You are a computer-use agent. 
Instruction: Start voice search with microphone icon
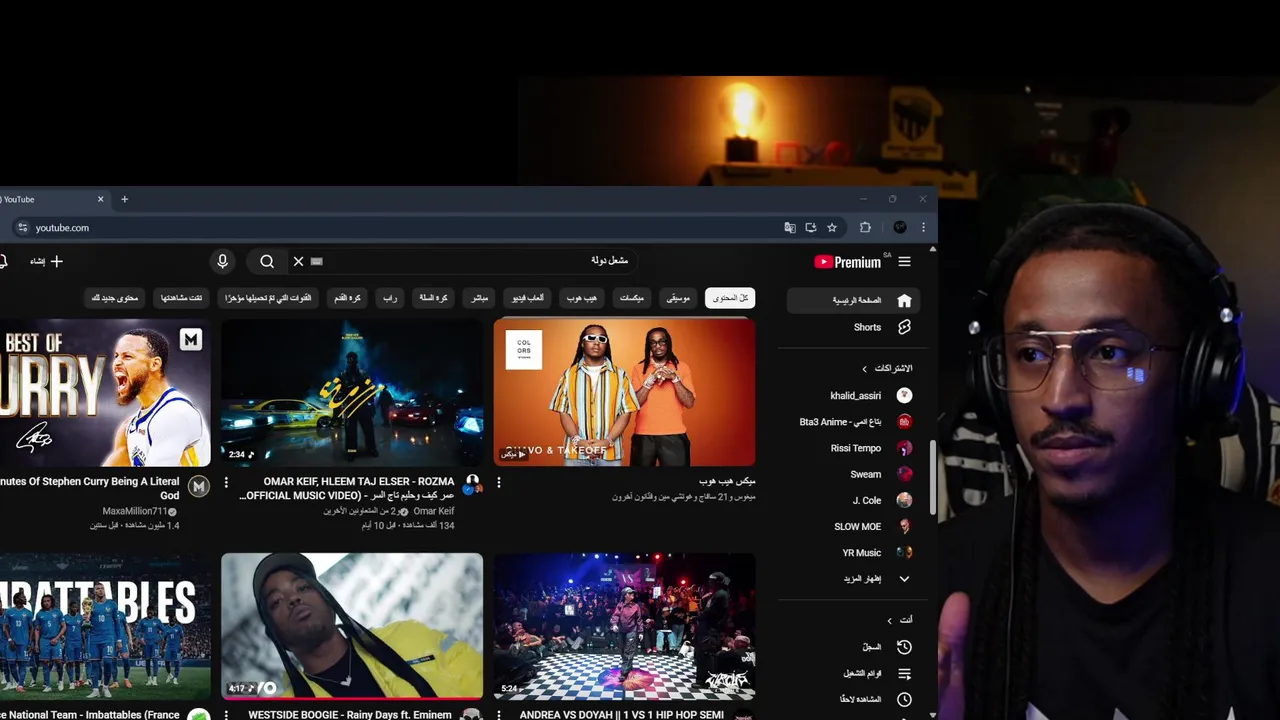tap(222, 261)
